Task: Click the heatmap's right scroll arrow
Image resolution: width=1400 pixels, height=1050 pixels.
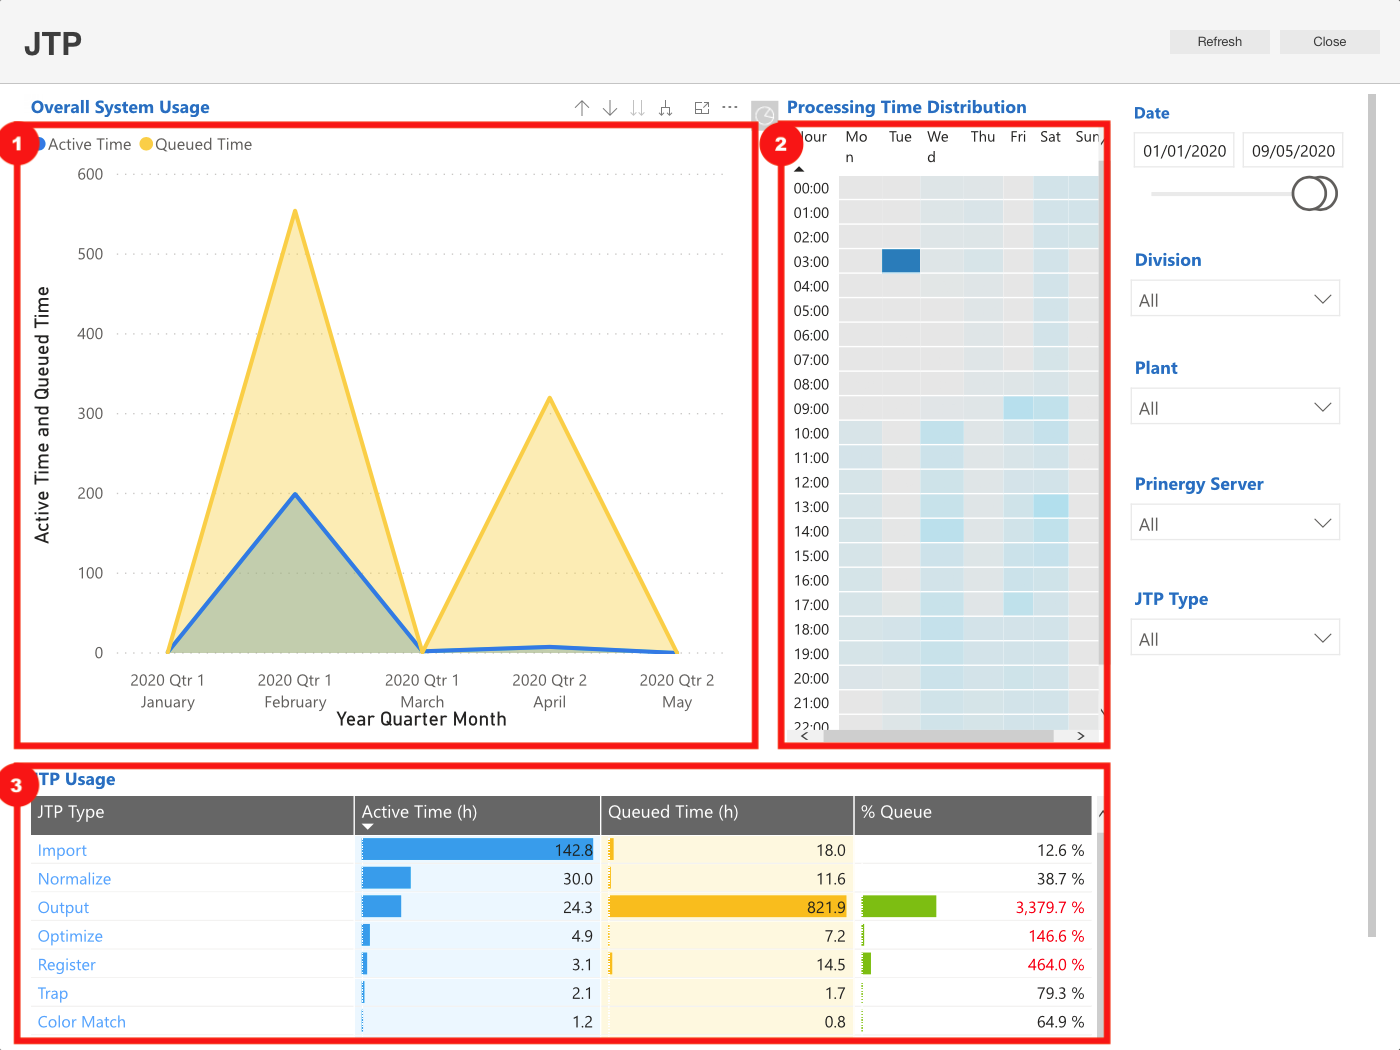Action: pyautogui.click(x=1081, y=736)
